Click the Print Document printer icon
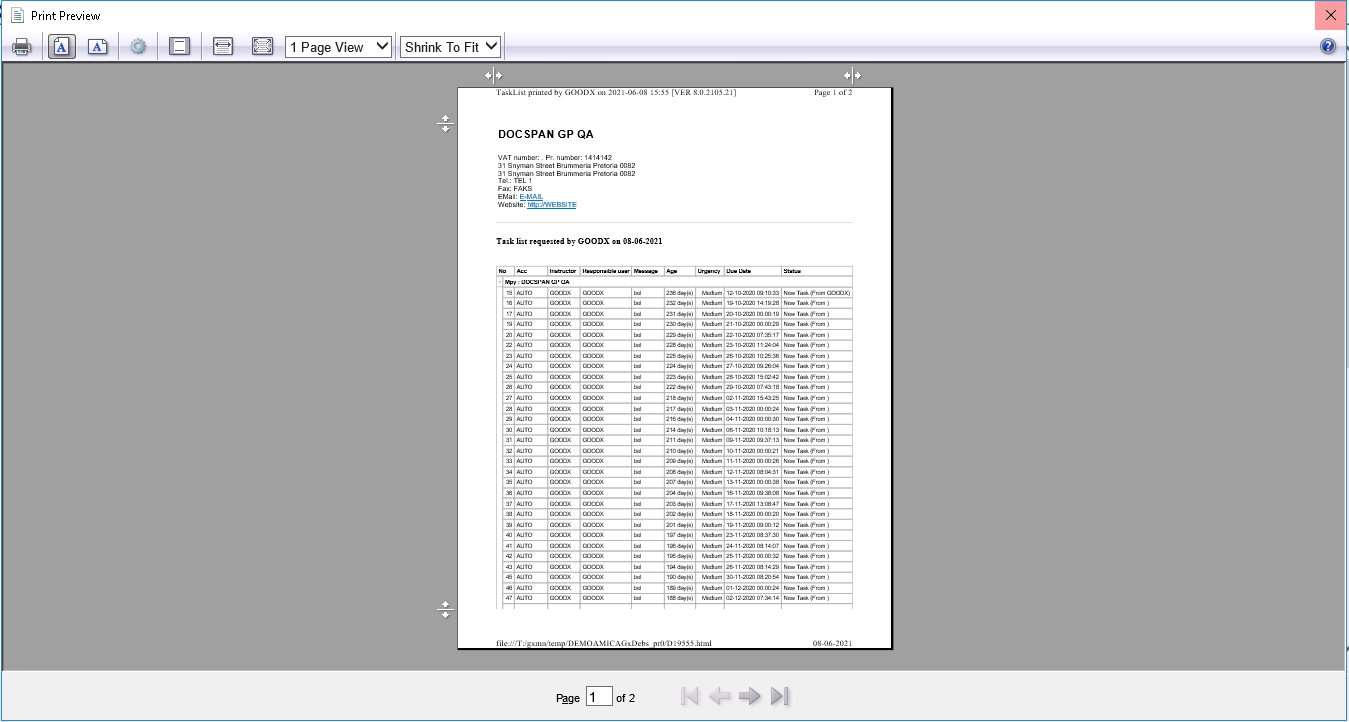 (x=22, y=47)
